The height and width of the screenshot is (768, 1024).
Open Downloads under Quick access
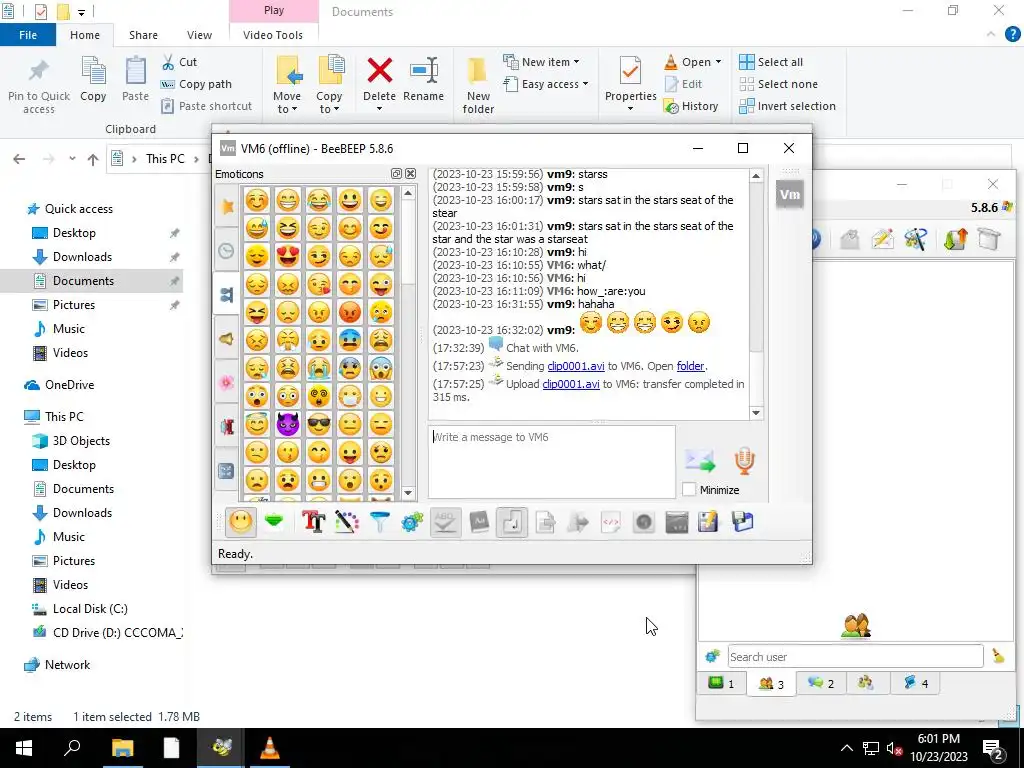tap(82, 257)
